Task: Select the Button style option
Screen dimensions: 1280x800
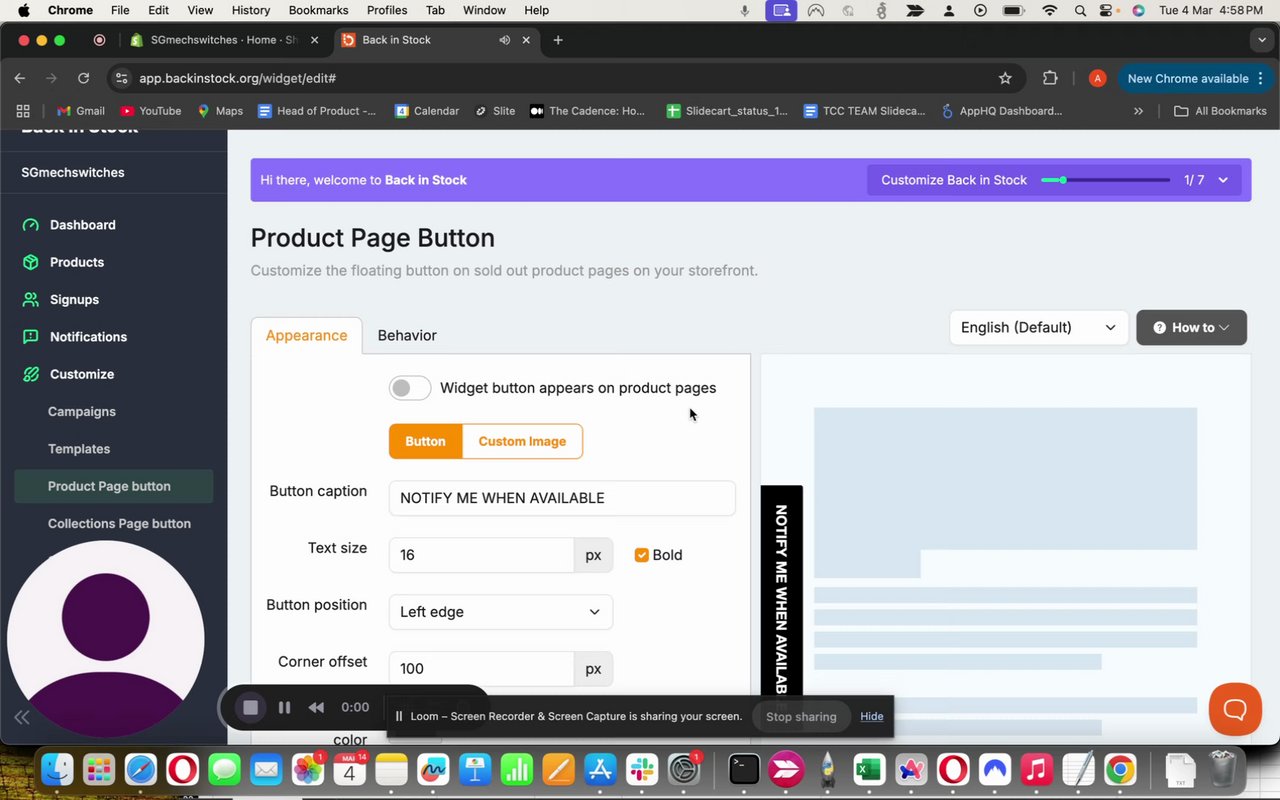Action: 425,441
